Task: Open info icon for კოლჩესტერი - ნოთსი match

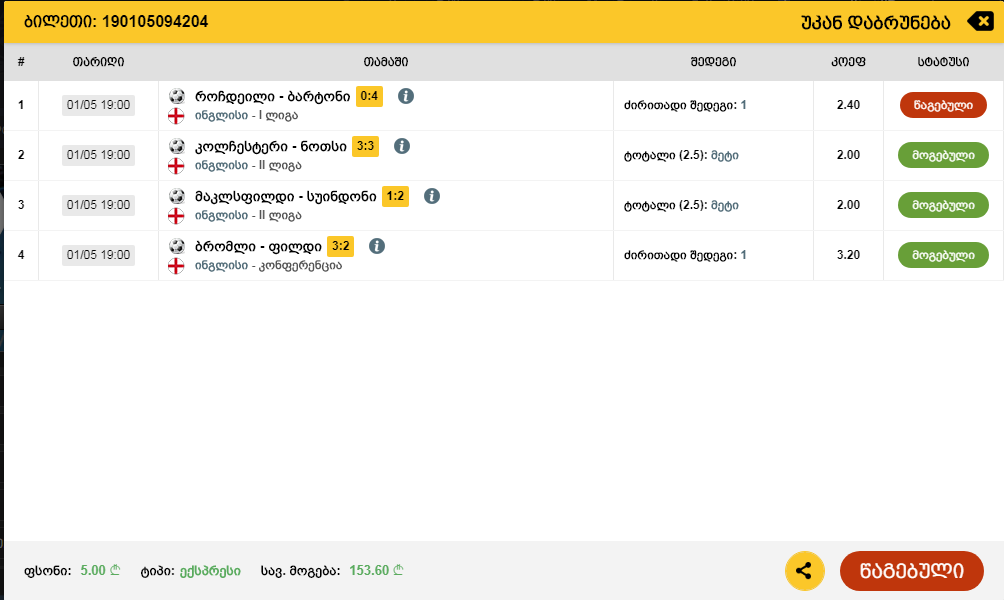Action: [401, 146]
